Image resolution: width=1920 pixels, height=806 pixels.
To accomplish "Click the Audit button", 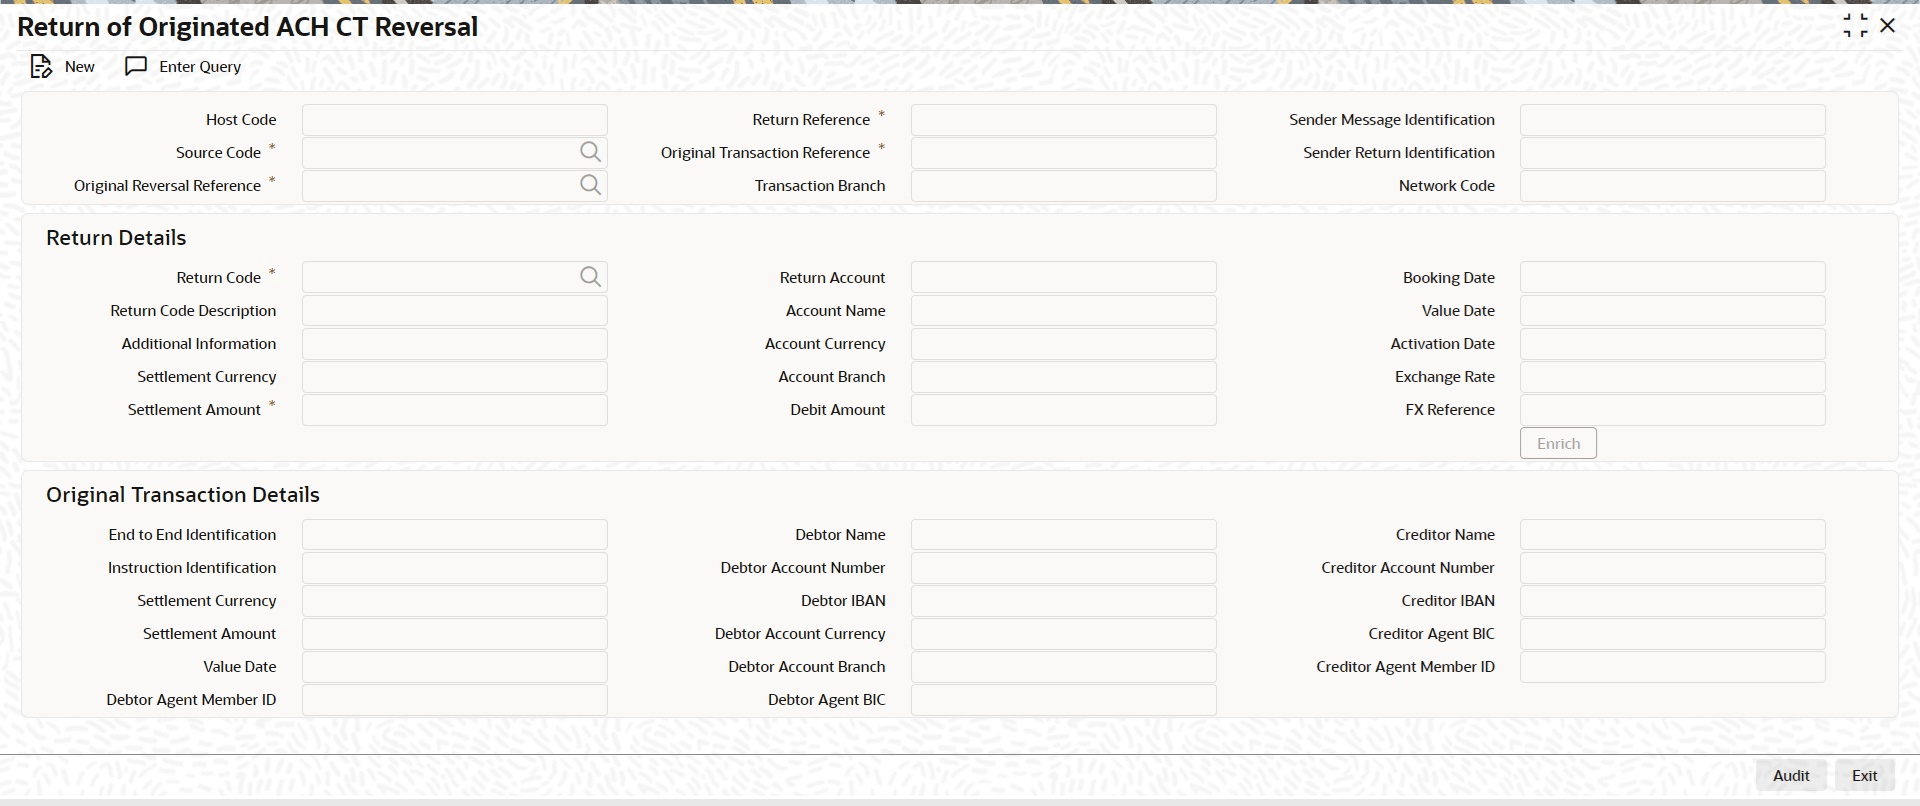I will tap(1791, 775).
